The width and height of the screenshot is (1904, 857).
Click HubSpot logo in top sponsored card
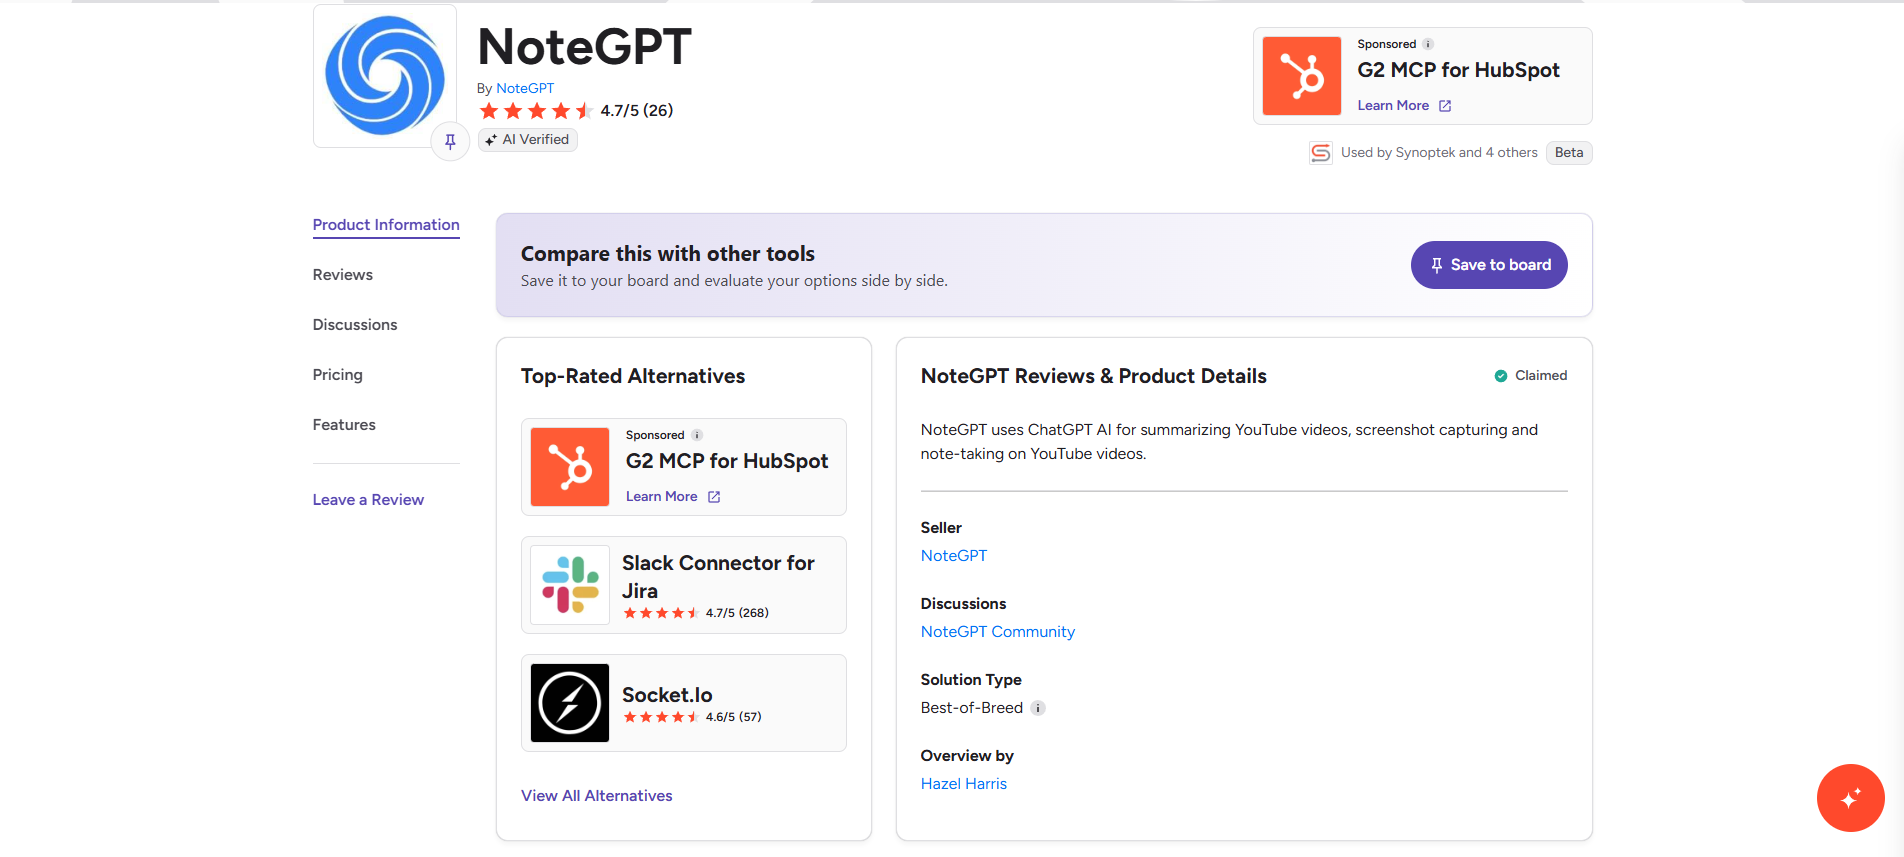coord(1301,76)
